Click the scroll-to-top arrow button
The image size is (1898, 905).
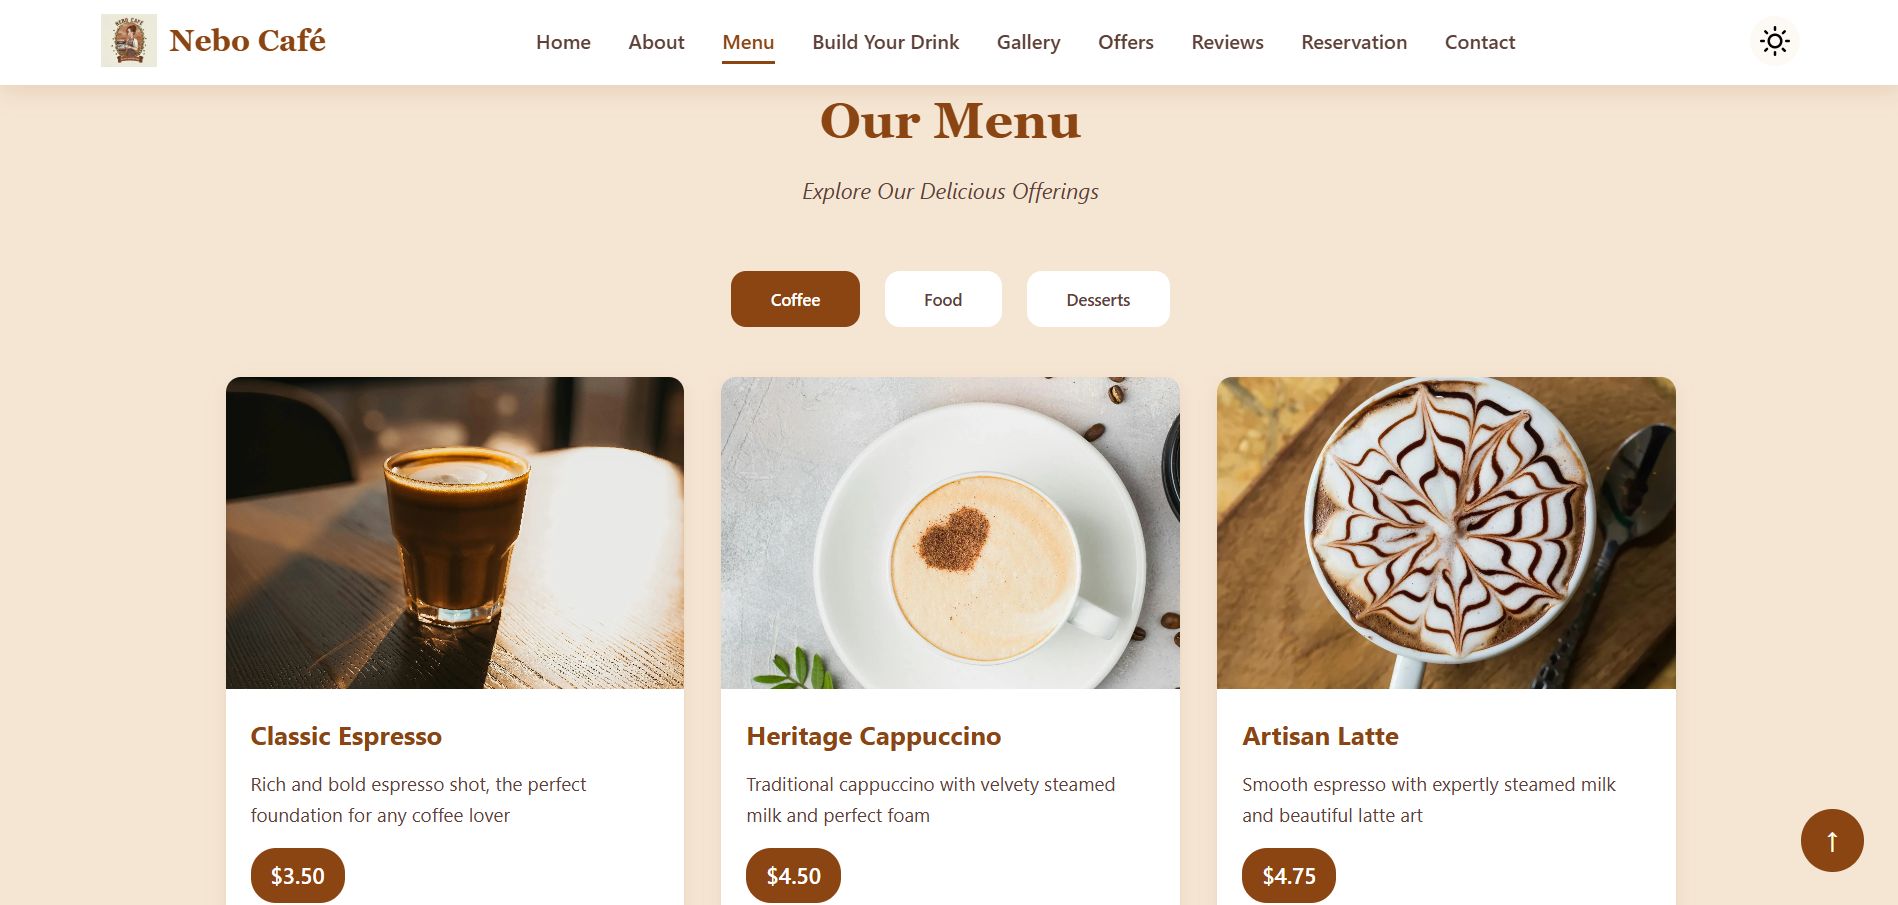click(x=1832, y=840)
